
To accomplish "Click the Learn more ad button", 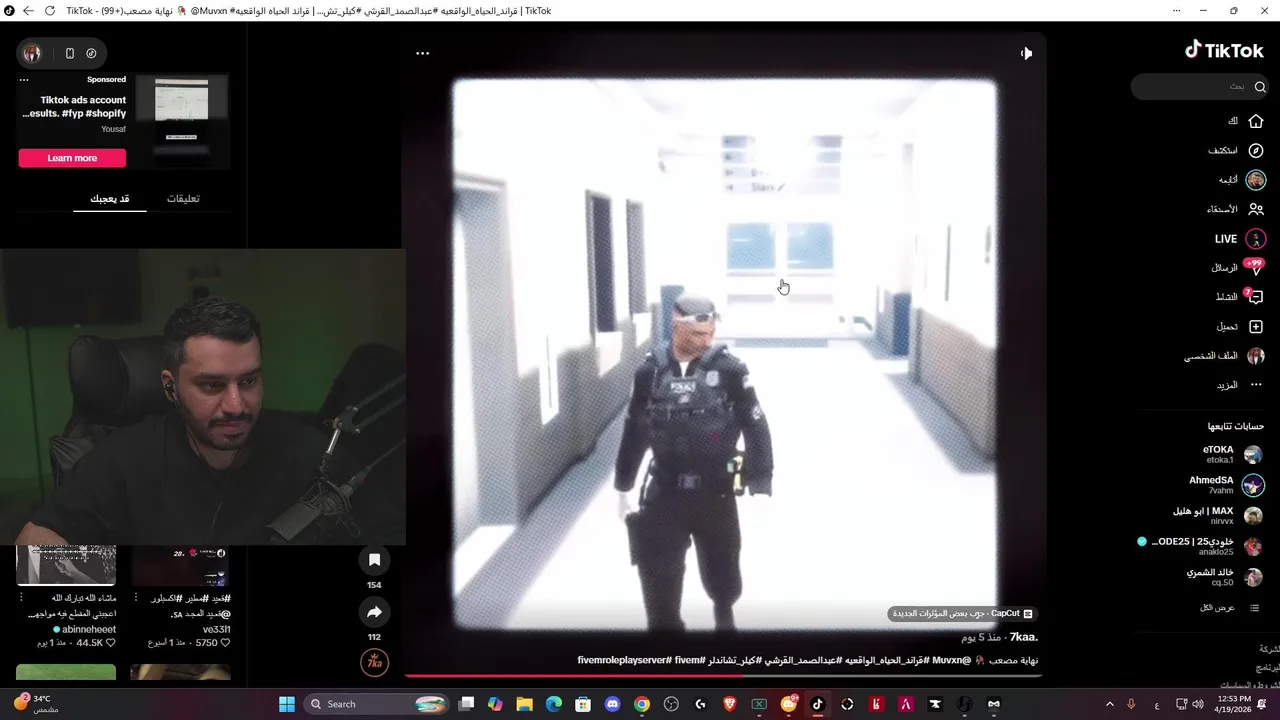I will click(72, 158).
